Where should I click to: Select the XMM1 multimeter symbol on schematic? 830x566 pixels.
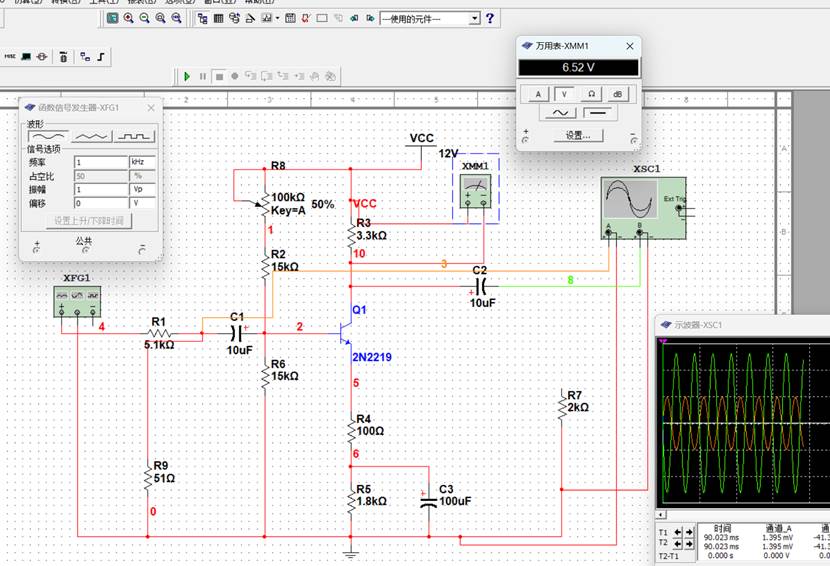tap(475, 191)
